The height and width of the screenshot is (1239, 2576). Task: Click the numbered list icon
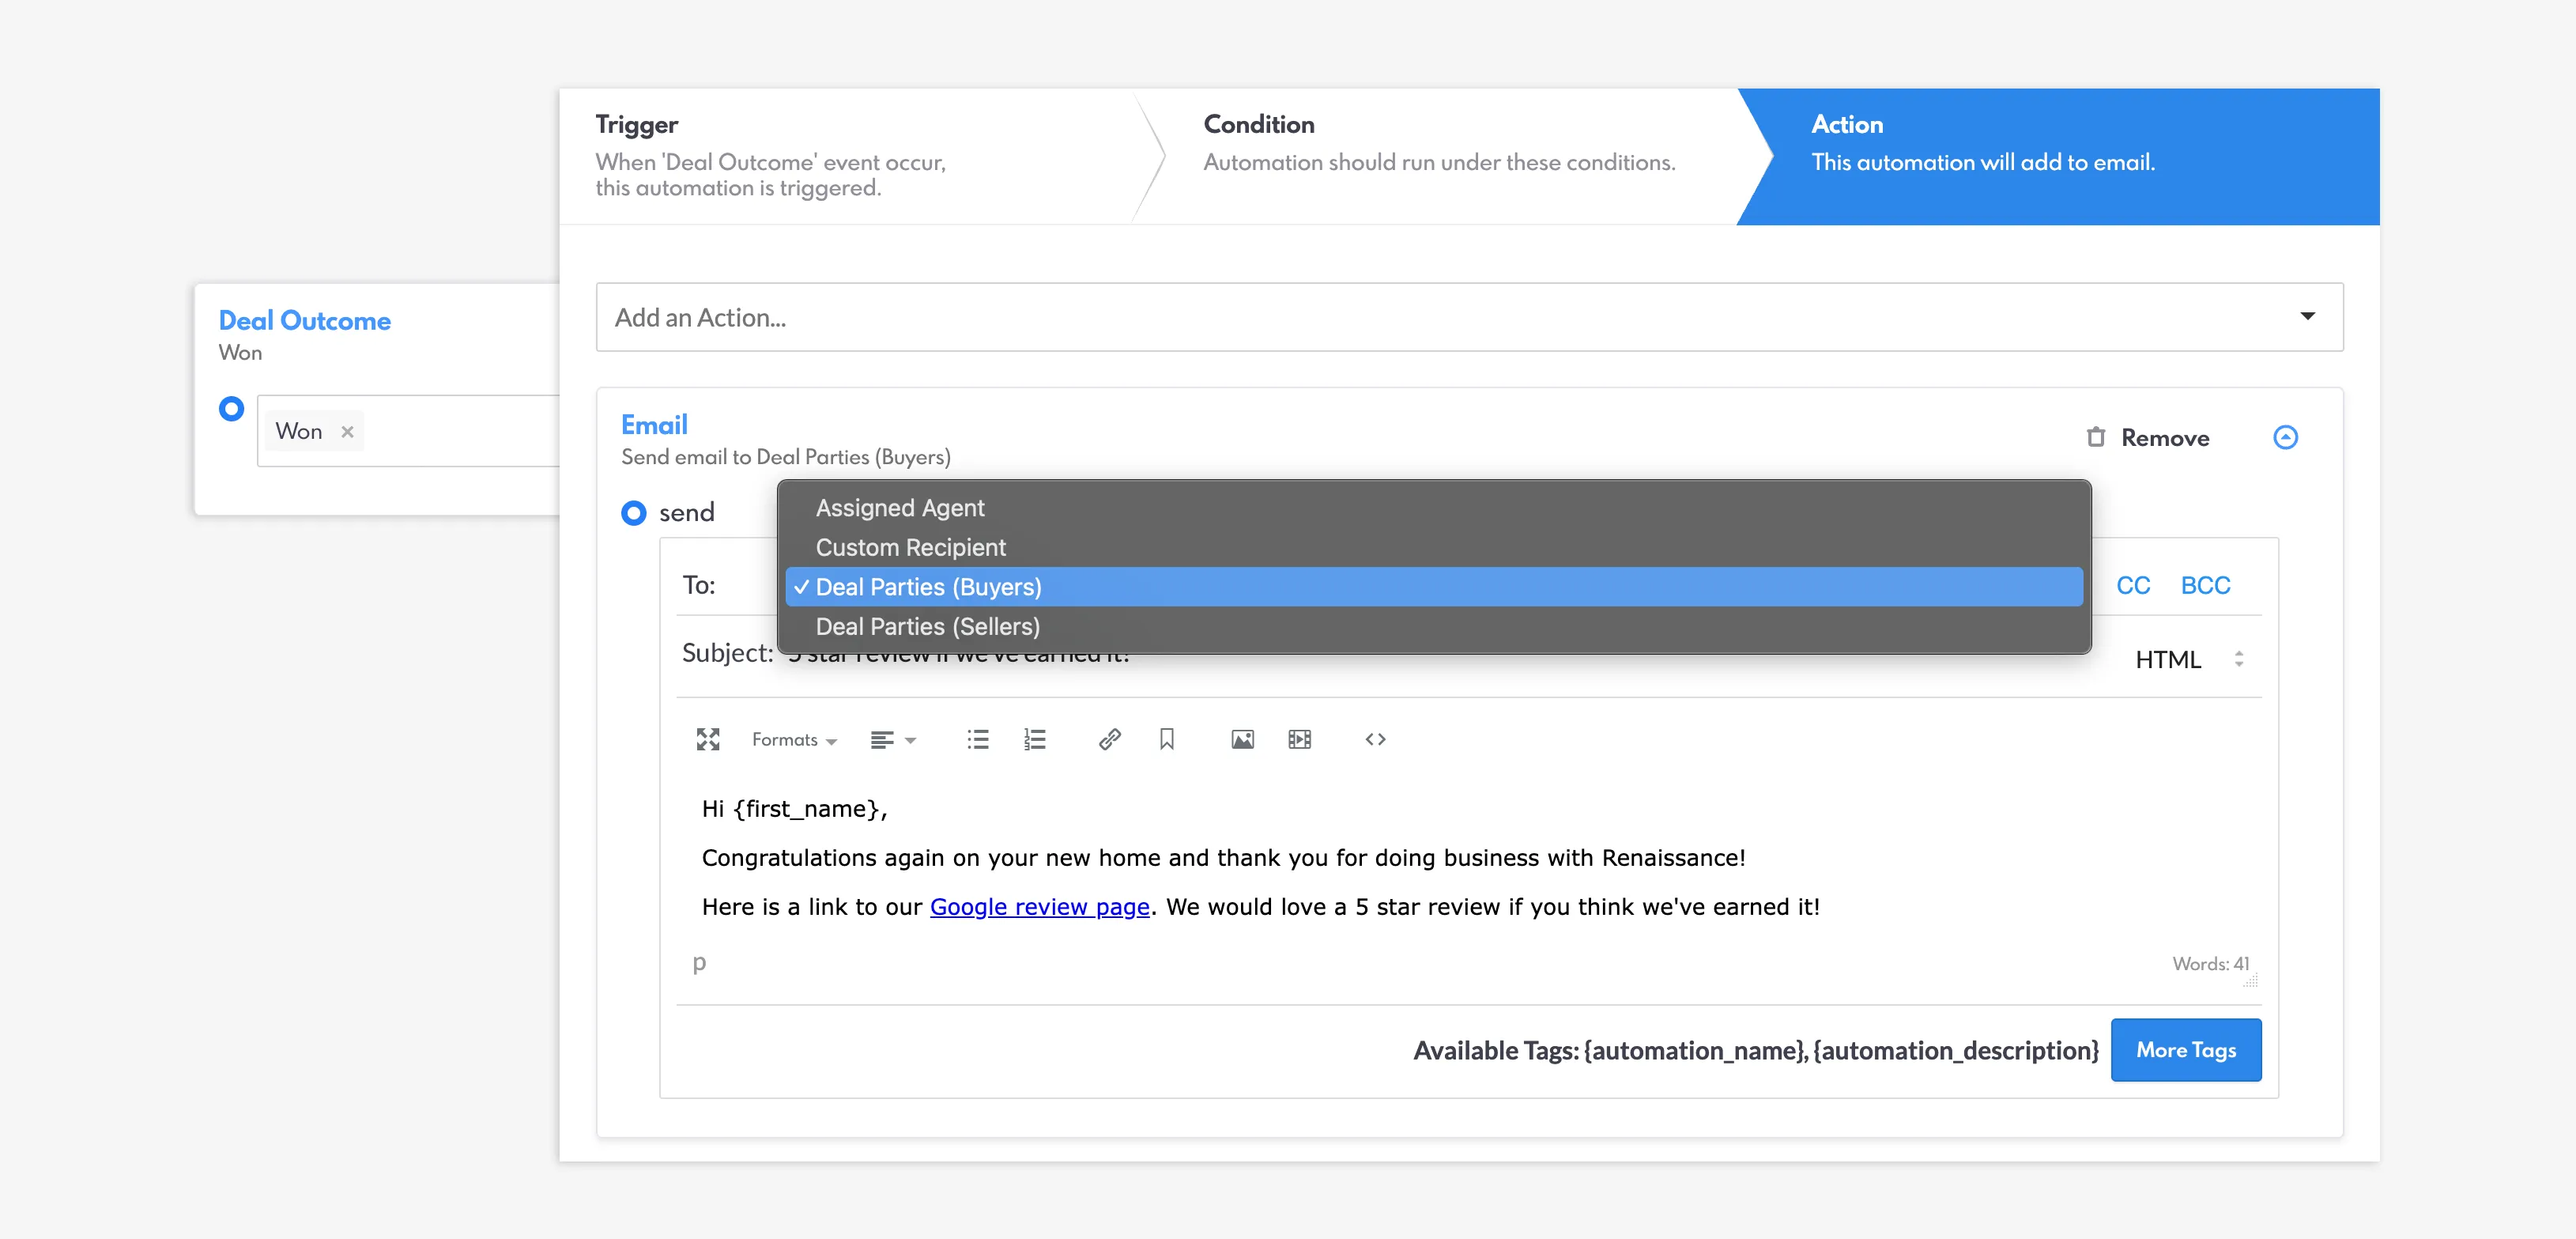click(1034, 739)
